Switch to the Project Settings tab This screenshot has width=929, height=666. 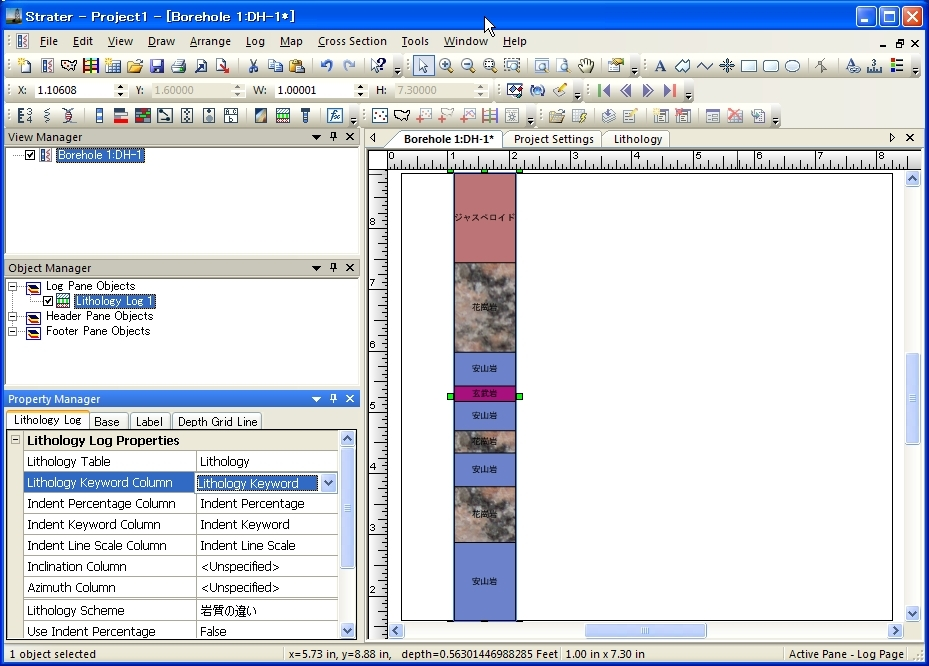(553, 139)
